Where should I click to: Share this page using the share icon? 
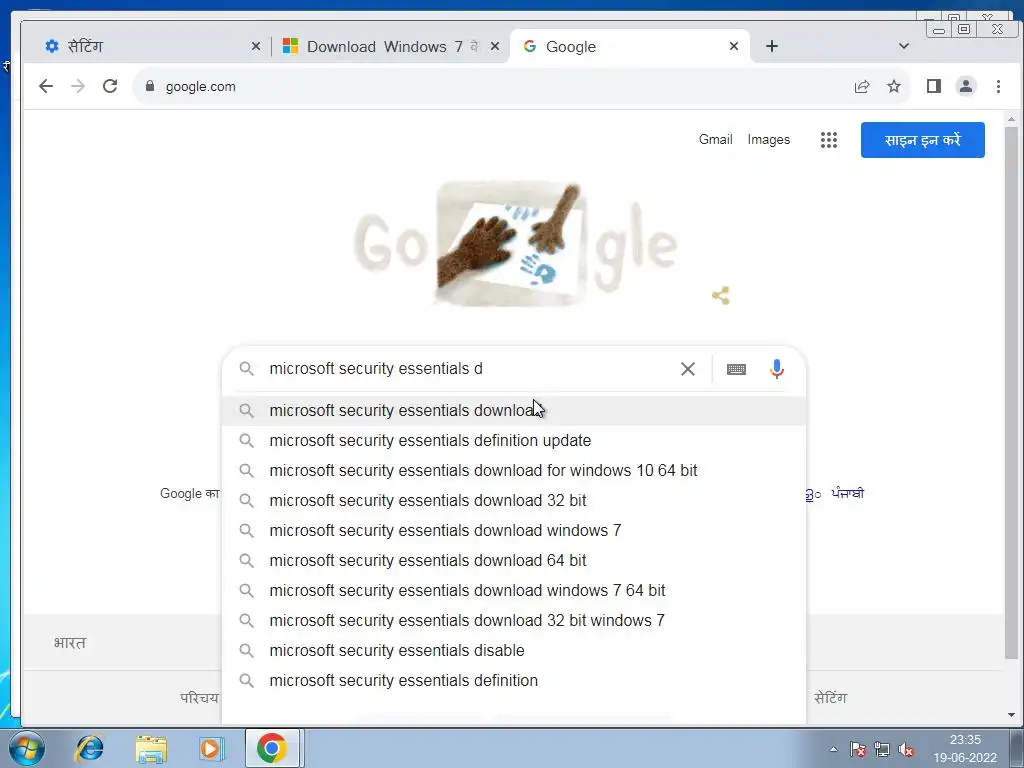(862, 86)
